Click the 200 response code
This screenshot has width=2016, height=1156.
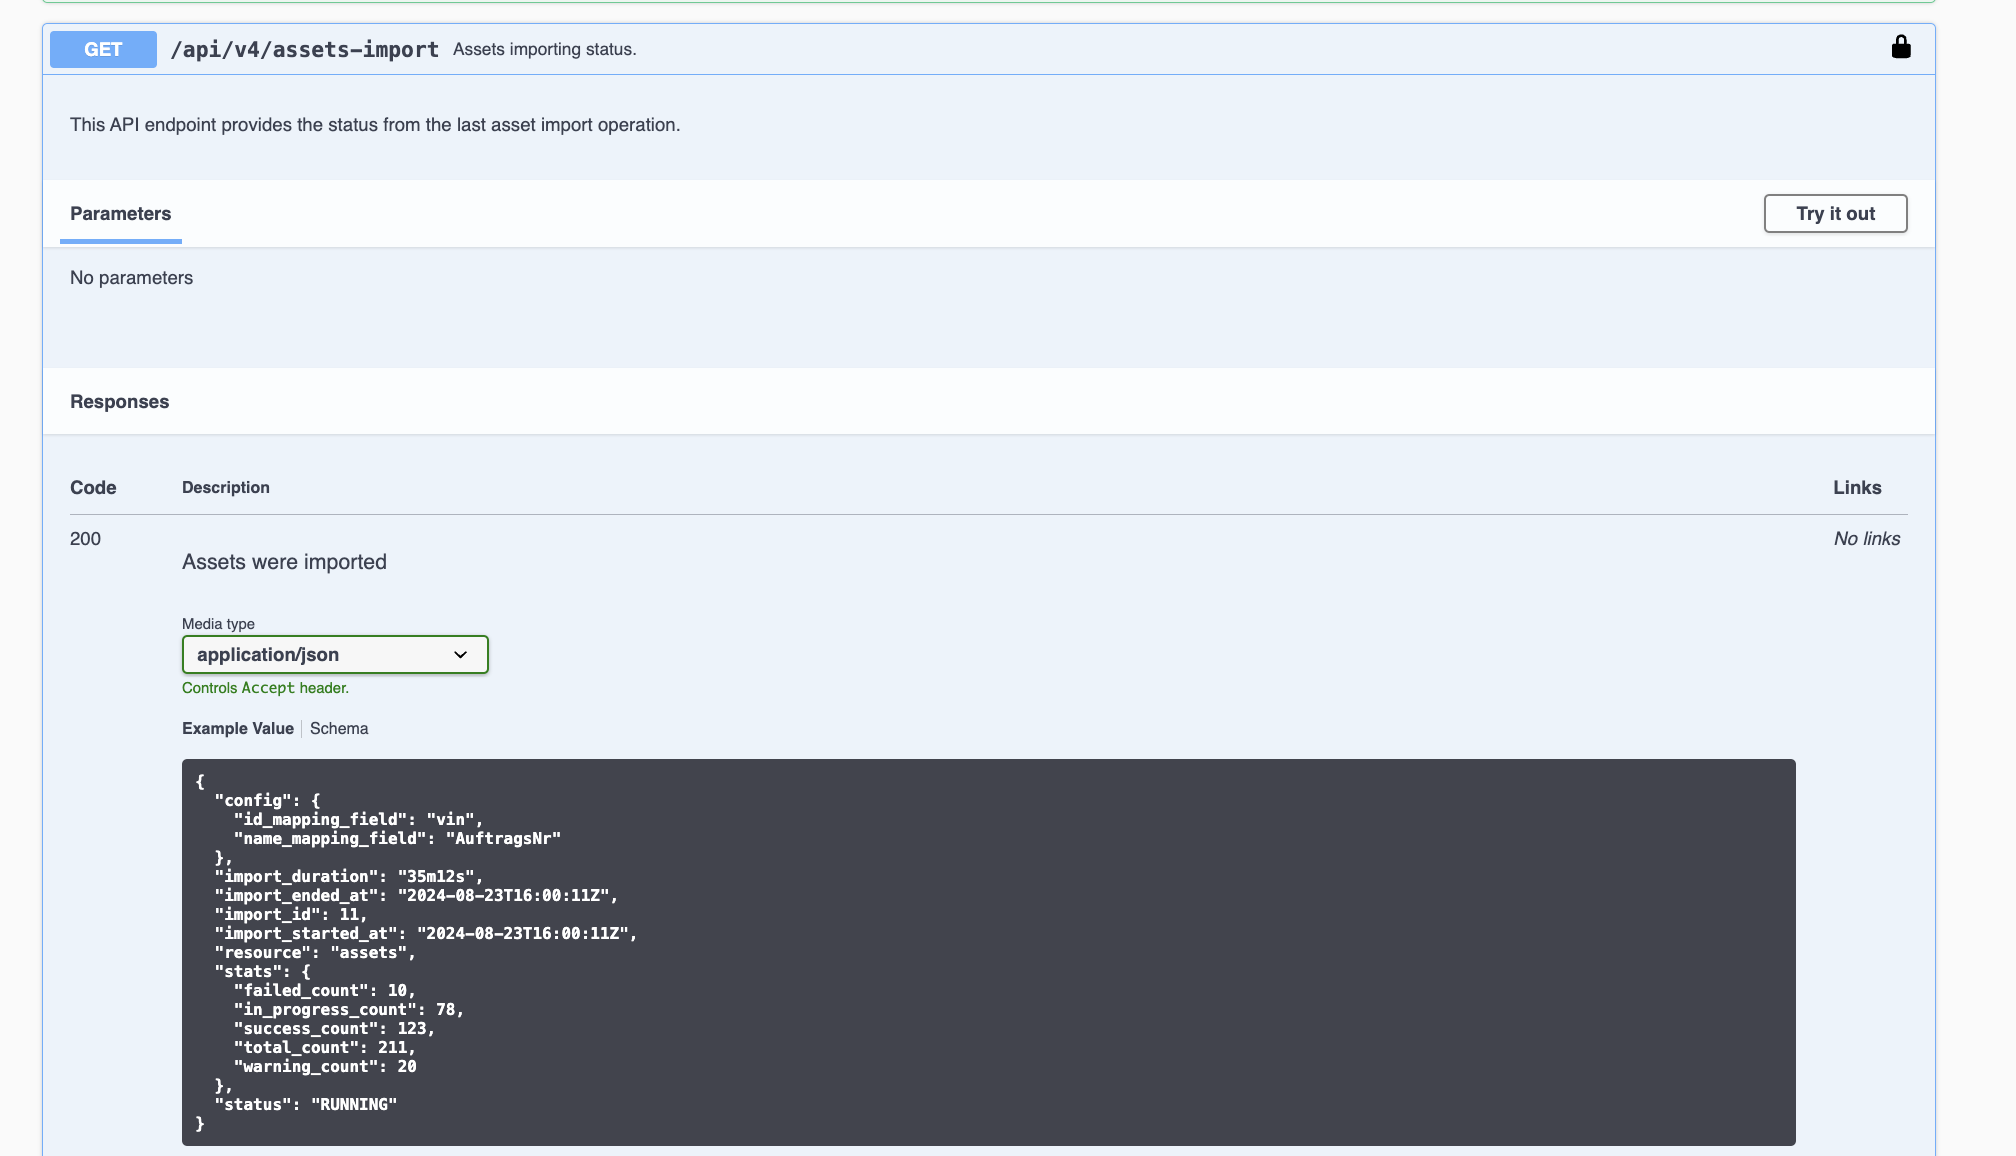(x=85, y=539)
